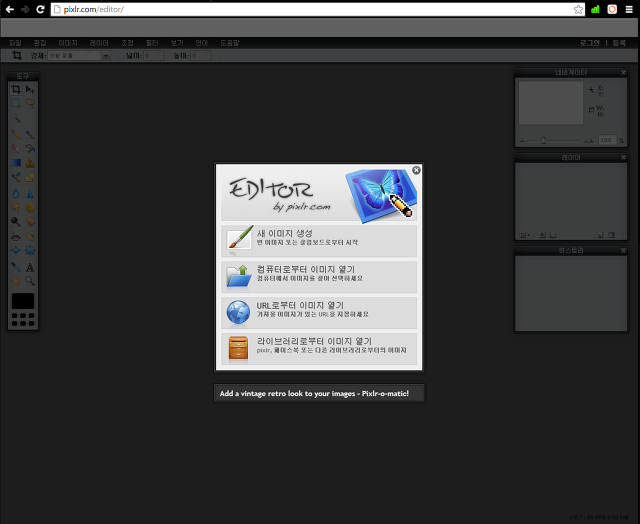
Task: Click the crop height (높이) input field
Action: point(201,56)
